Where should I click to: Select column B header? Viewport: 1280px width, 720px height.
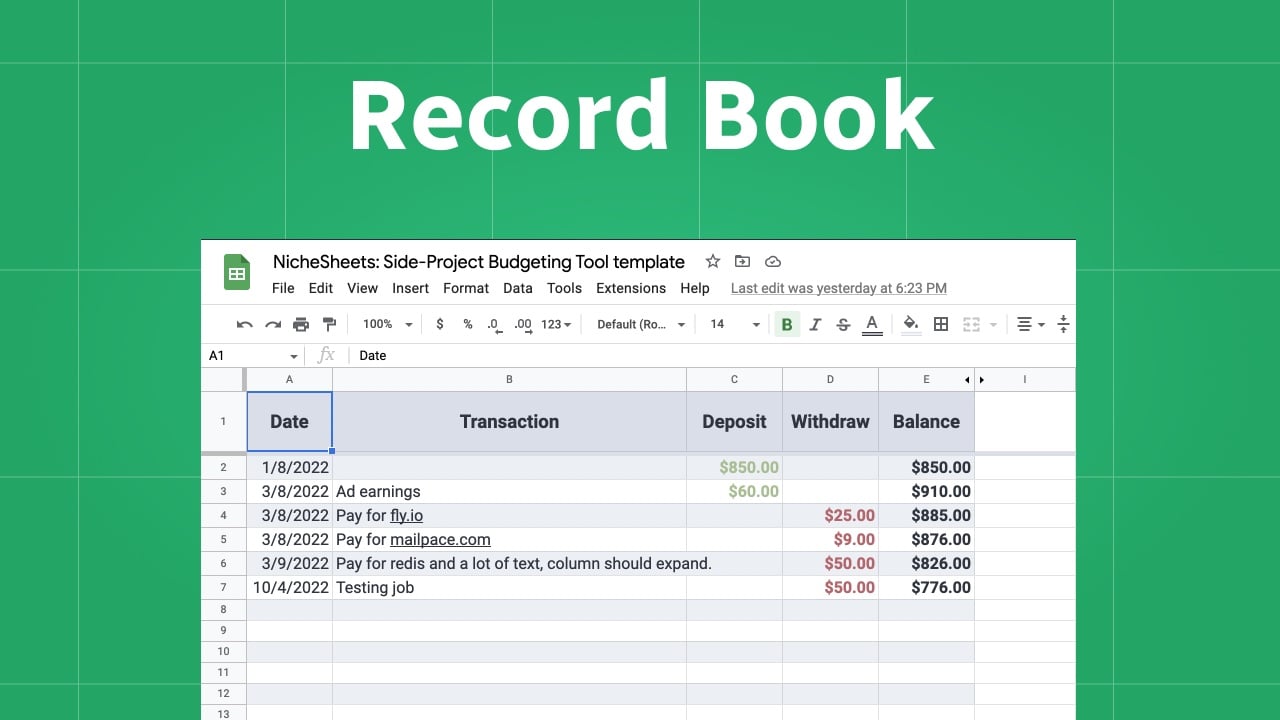pos(509,380)
